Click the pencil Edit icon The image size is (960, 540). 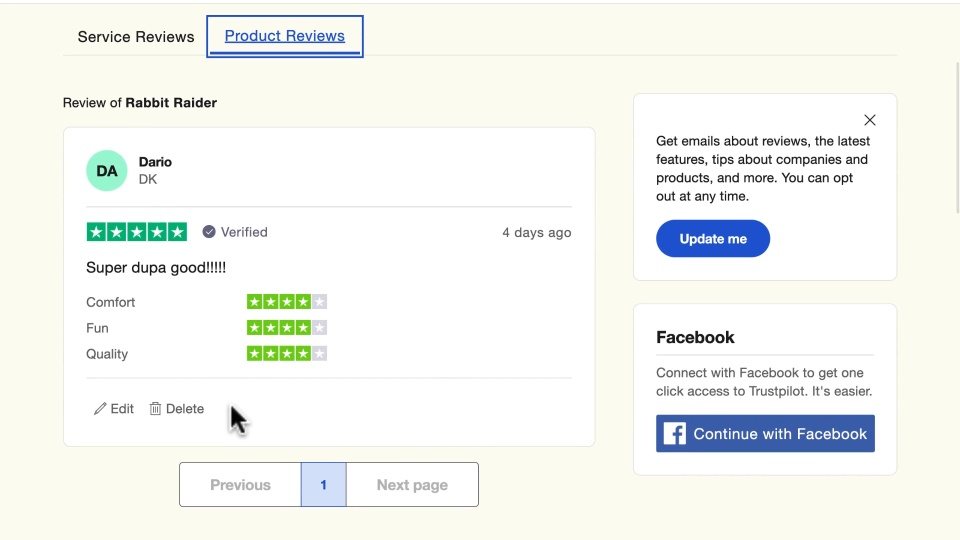tap(100, 409)
